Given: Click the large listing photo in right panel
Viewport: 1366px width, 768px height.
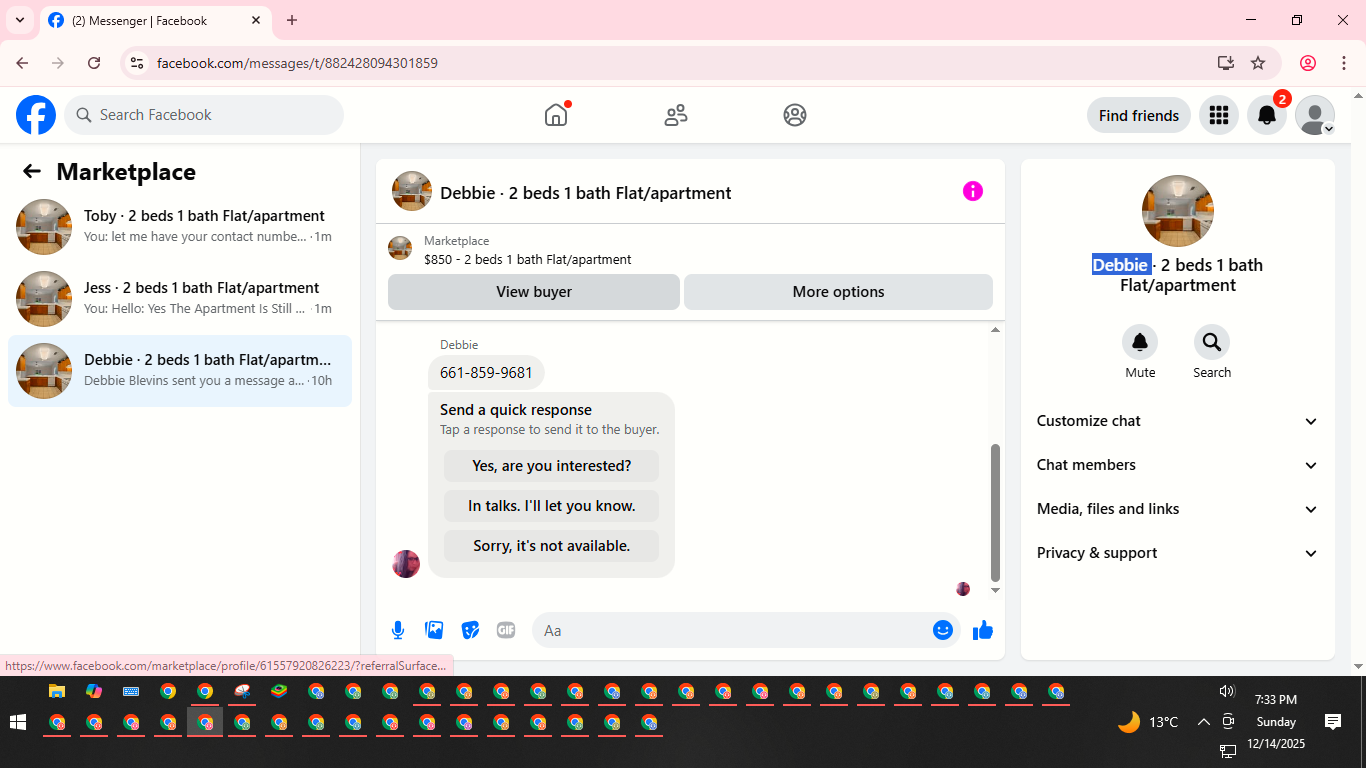Looking at the screenshot, I should point(1178,211).
